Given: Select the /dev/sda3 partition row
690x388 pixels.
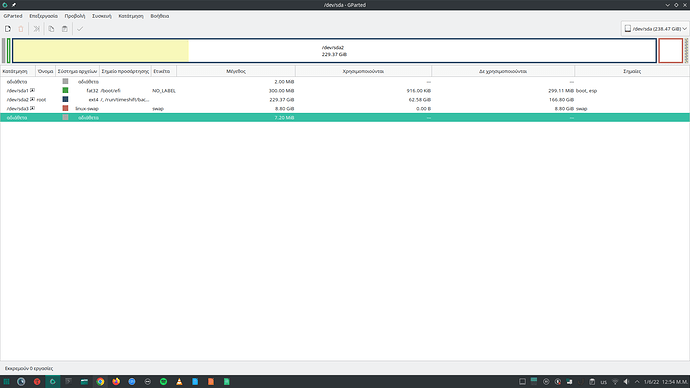Looking at the screenshot, I should coord(345,109).
